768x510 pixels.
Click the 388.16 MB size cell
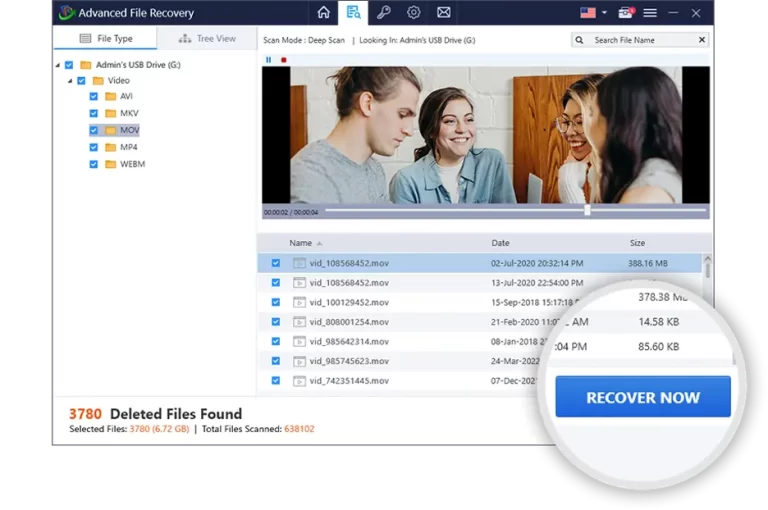[648, 263]
